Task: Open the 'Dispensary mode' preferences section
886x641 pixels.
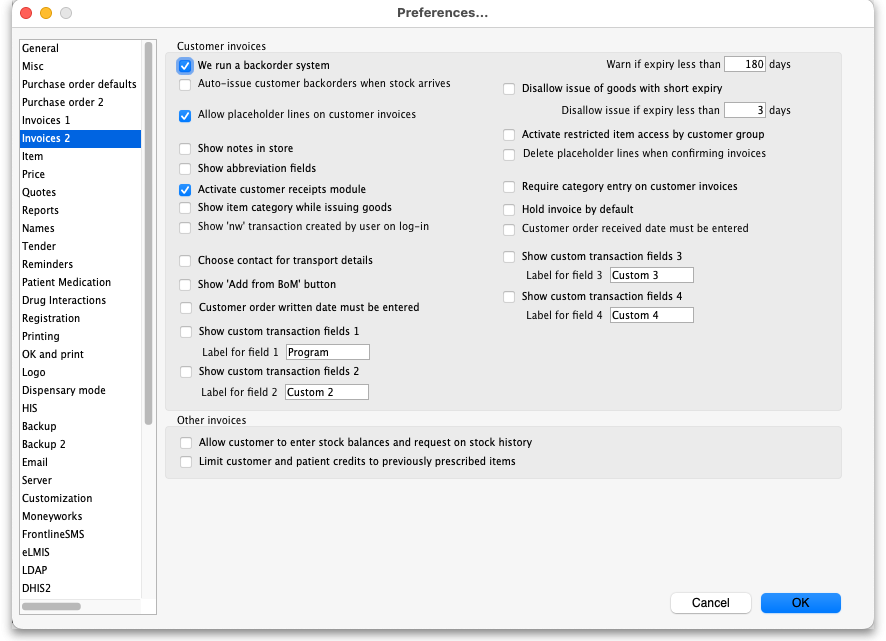Action: [x=63, y=390]
